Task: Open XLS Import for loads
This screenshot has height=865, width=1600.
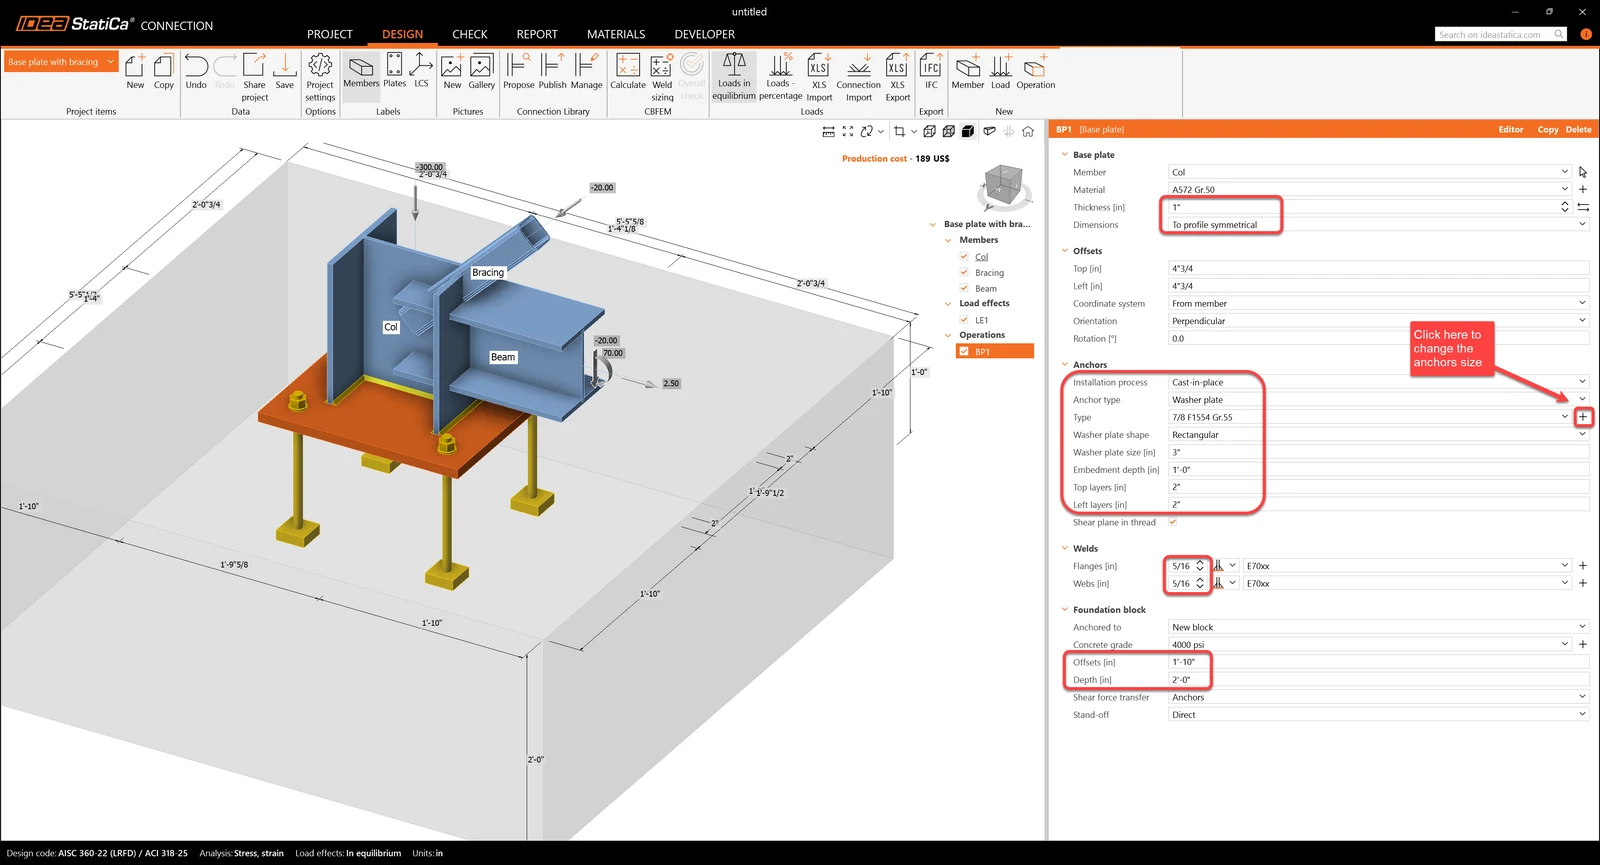Action: pyautogui.click(x=819, y=77)
